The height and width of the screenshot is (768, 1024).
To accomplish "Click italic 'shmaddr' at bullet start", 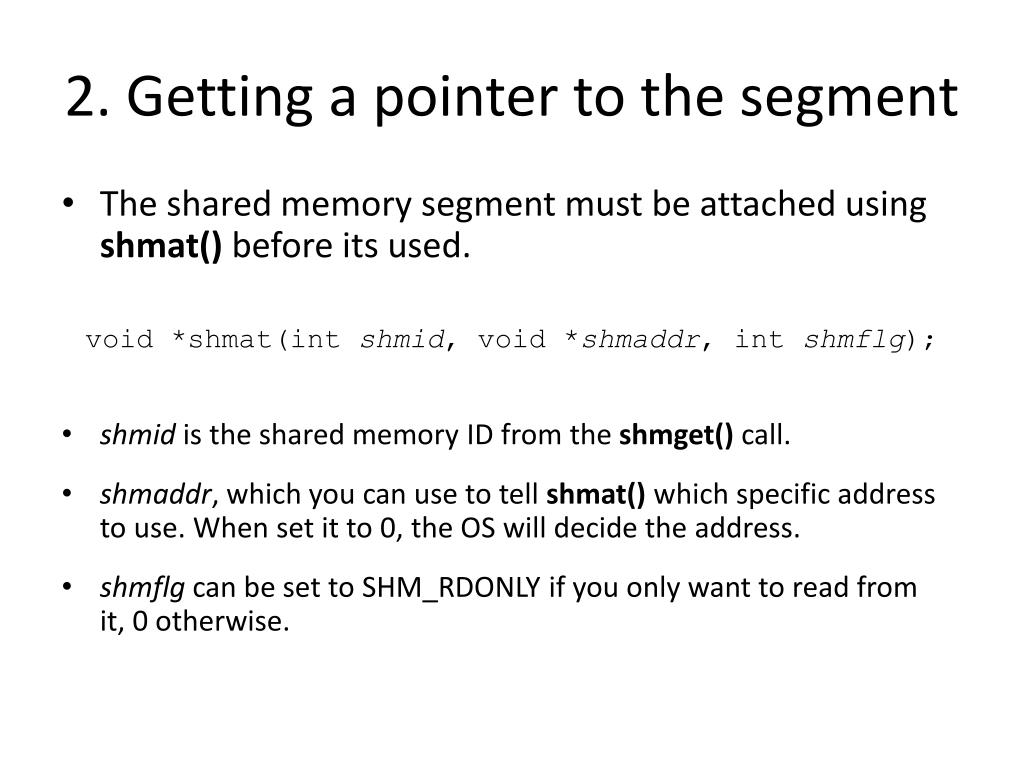I will click(155, 494).
